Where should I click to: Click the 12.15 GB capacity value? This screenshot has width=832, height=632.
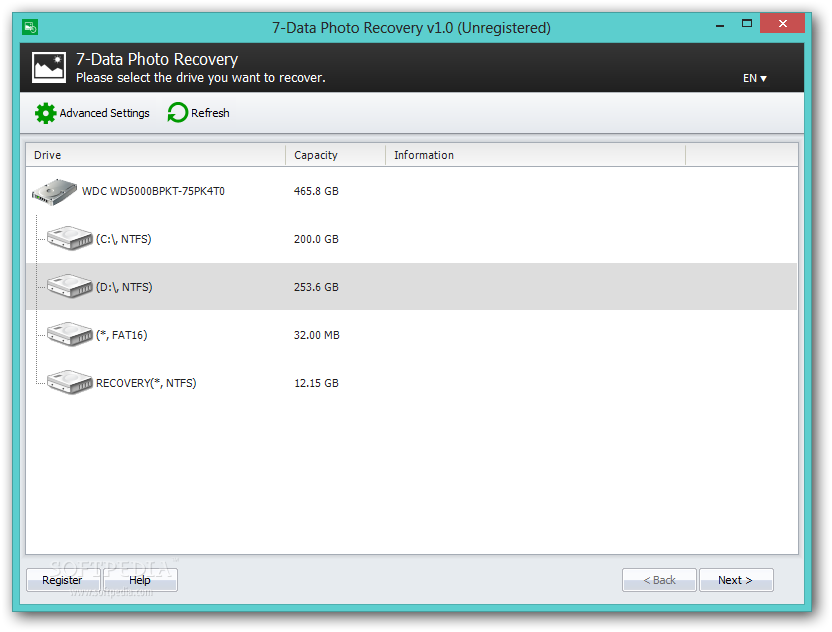316,383
